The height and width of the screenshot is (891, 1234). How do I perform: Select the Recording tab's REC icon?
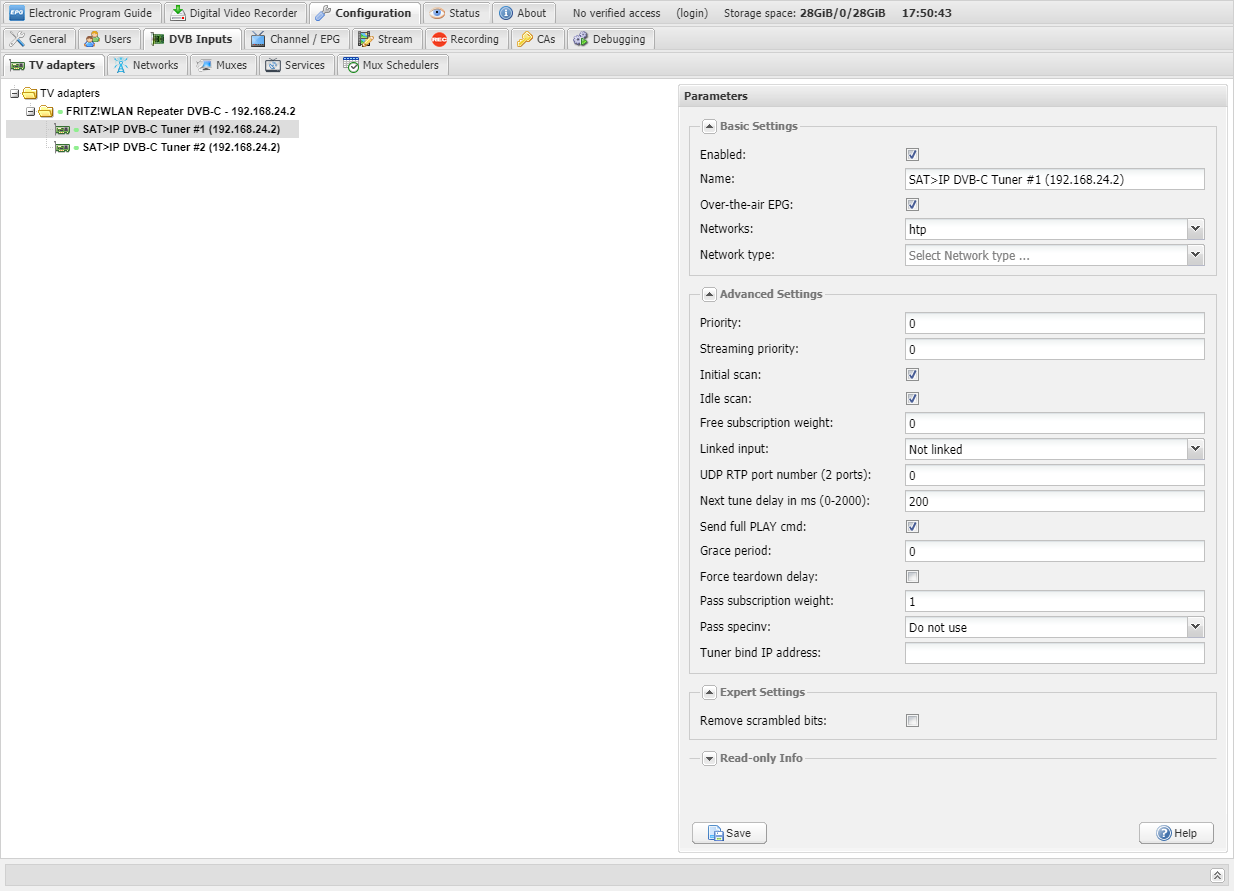pos(439,39)
